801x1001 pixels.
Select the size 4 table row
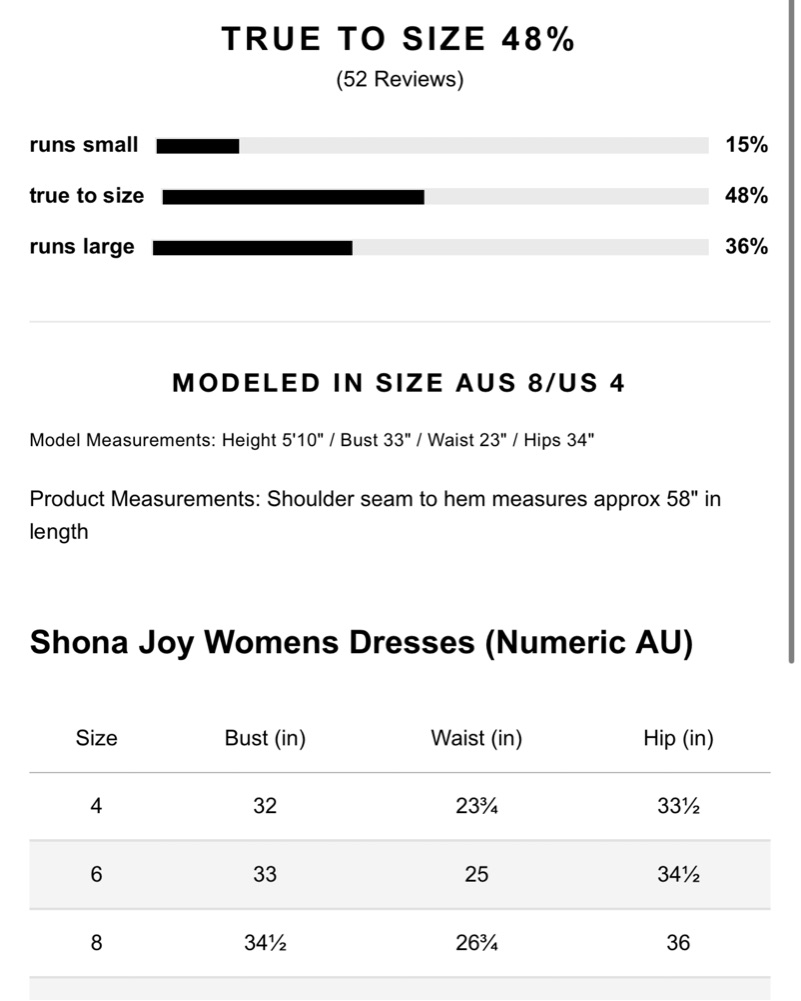(400, 806)
